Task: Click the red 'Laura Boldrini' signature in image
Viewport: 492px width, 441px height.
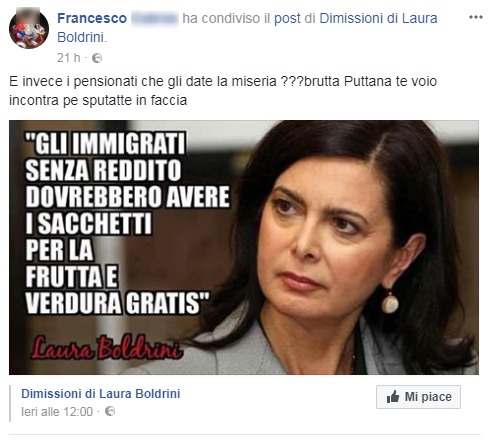Action: point(107,347)
